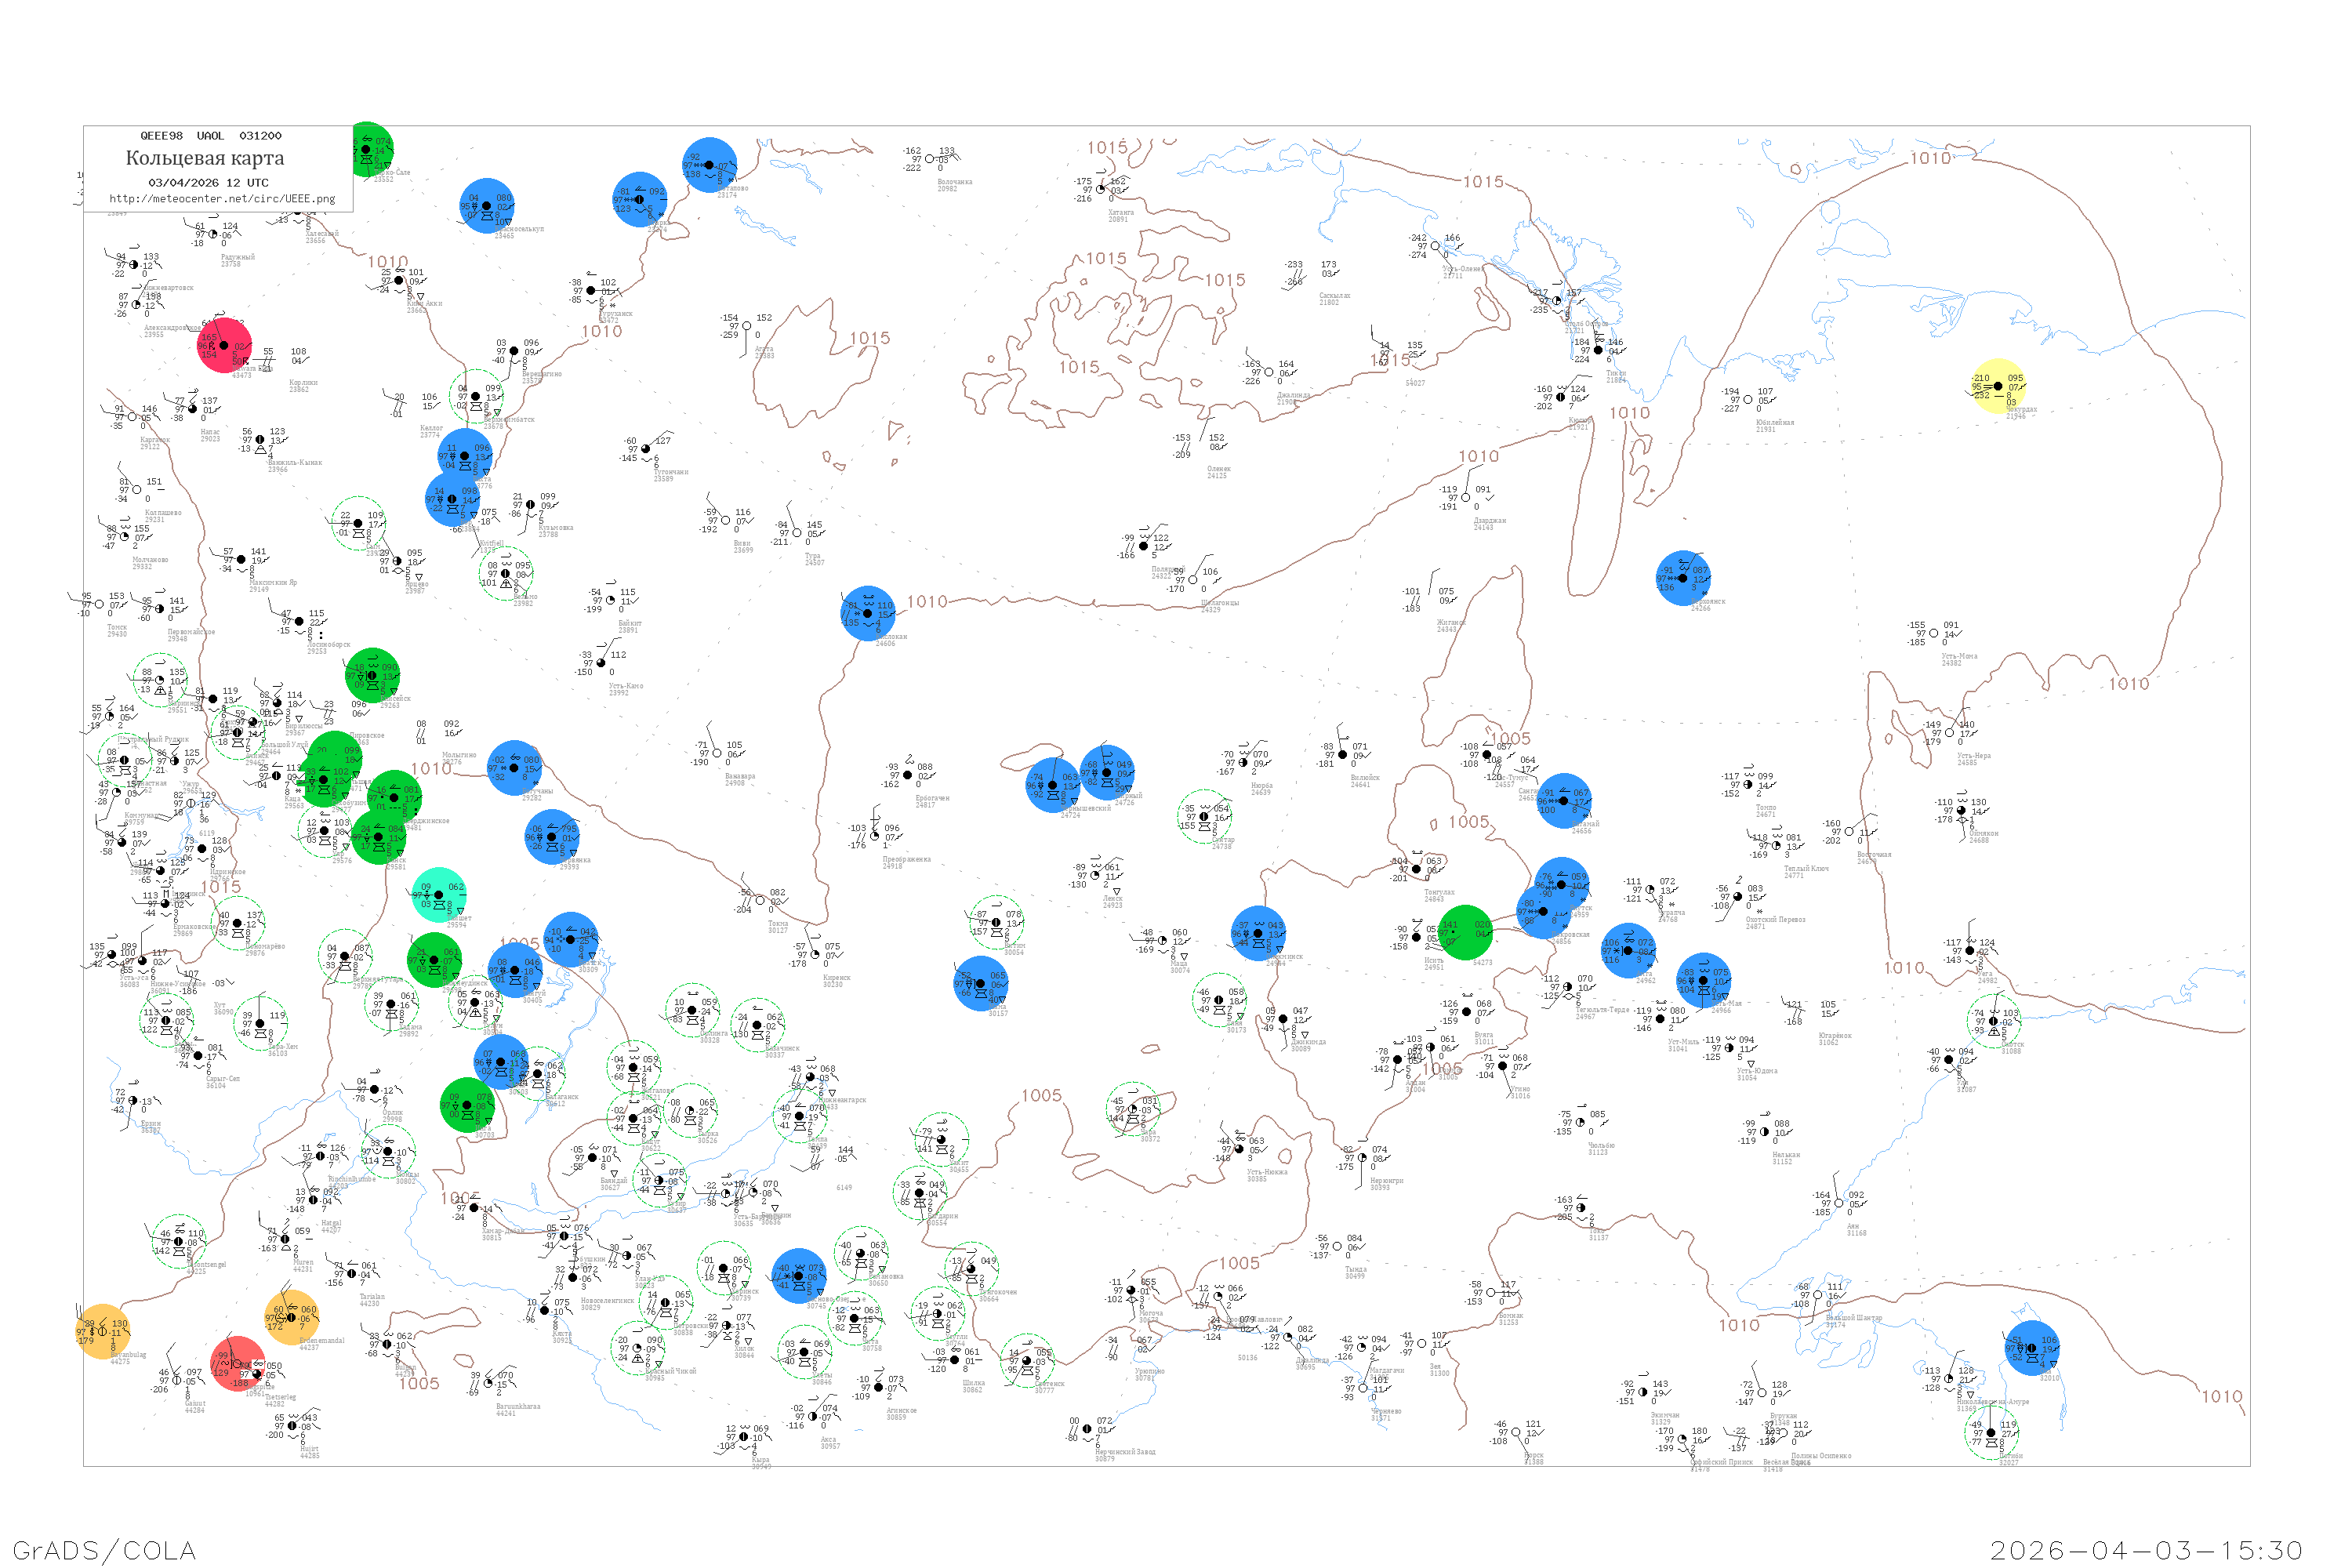Click the 03/04/2026 12 UTC date label
This screenshot has width=2352, height=1568.
[x=208, y=183]
